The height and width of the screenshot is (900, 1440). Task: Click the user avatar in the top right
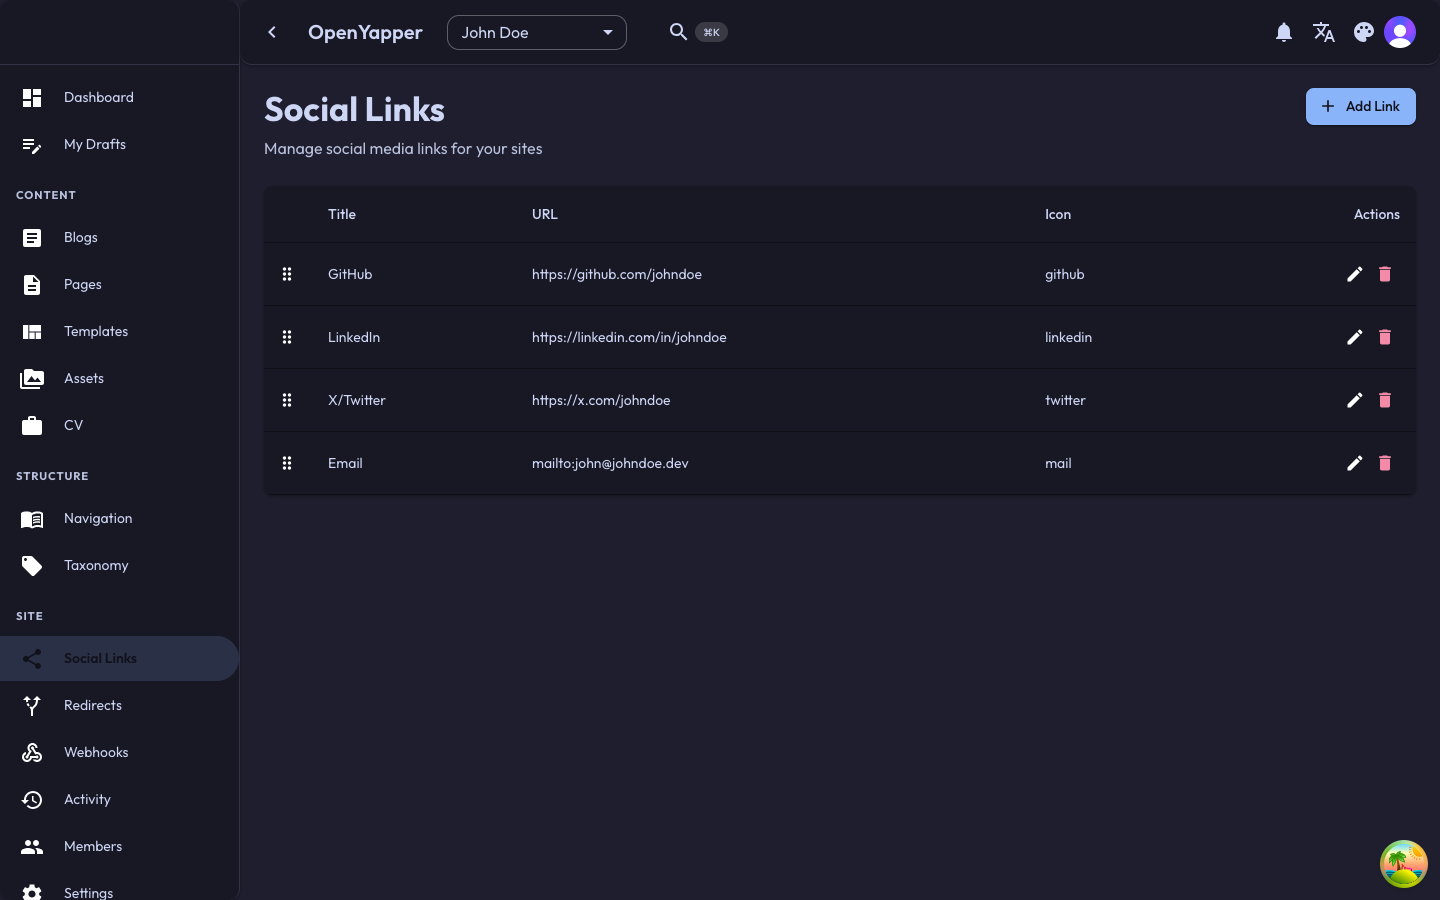(x=1400, y=32)
